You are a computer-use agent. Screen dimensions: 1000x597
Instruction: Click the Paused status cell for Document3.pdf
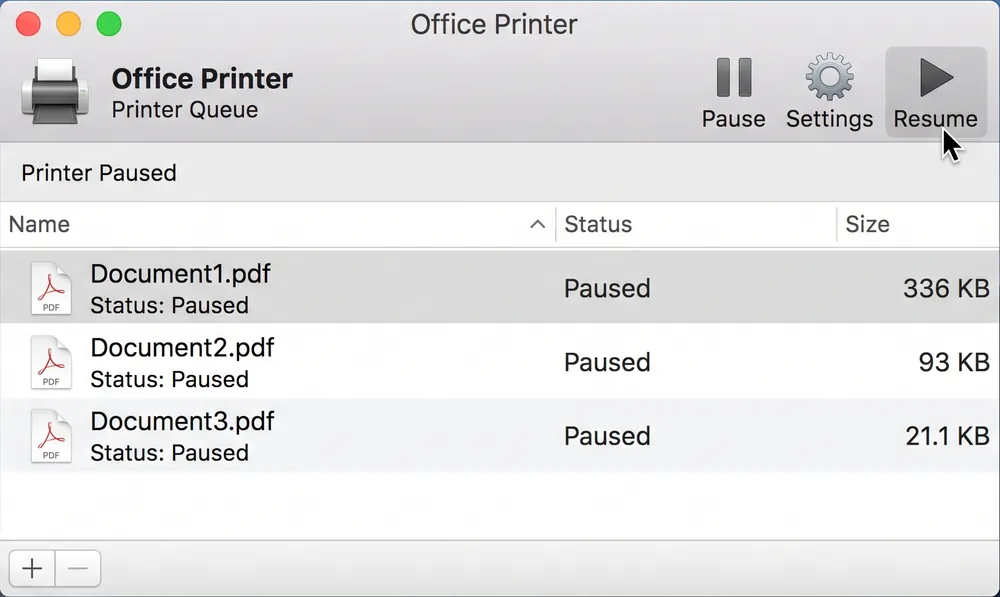pos(607,436)
